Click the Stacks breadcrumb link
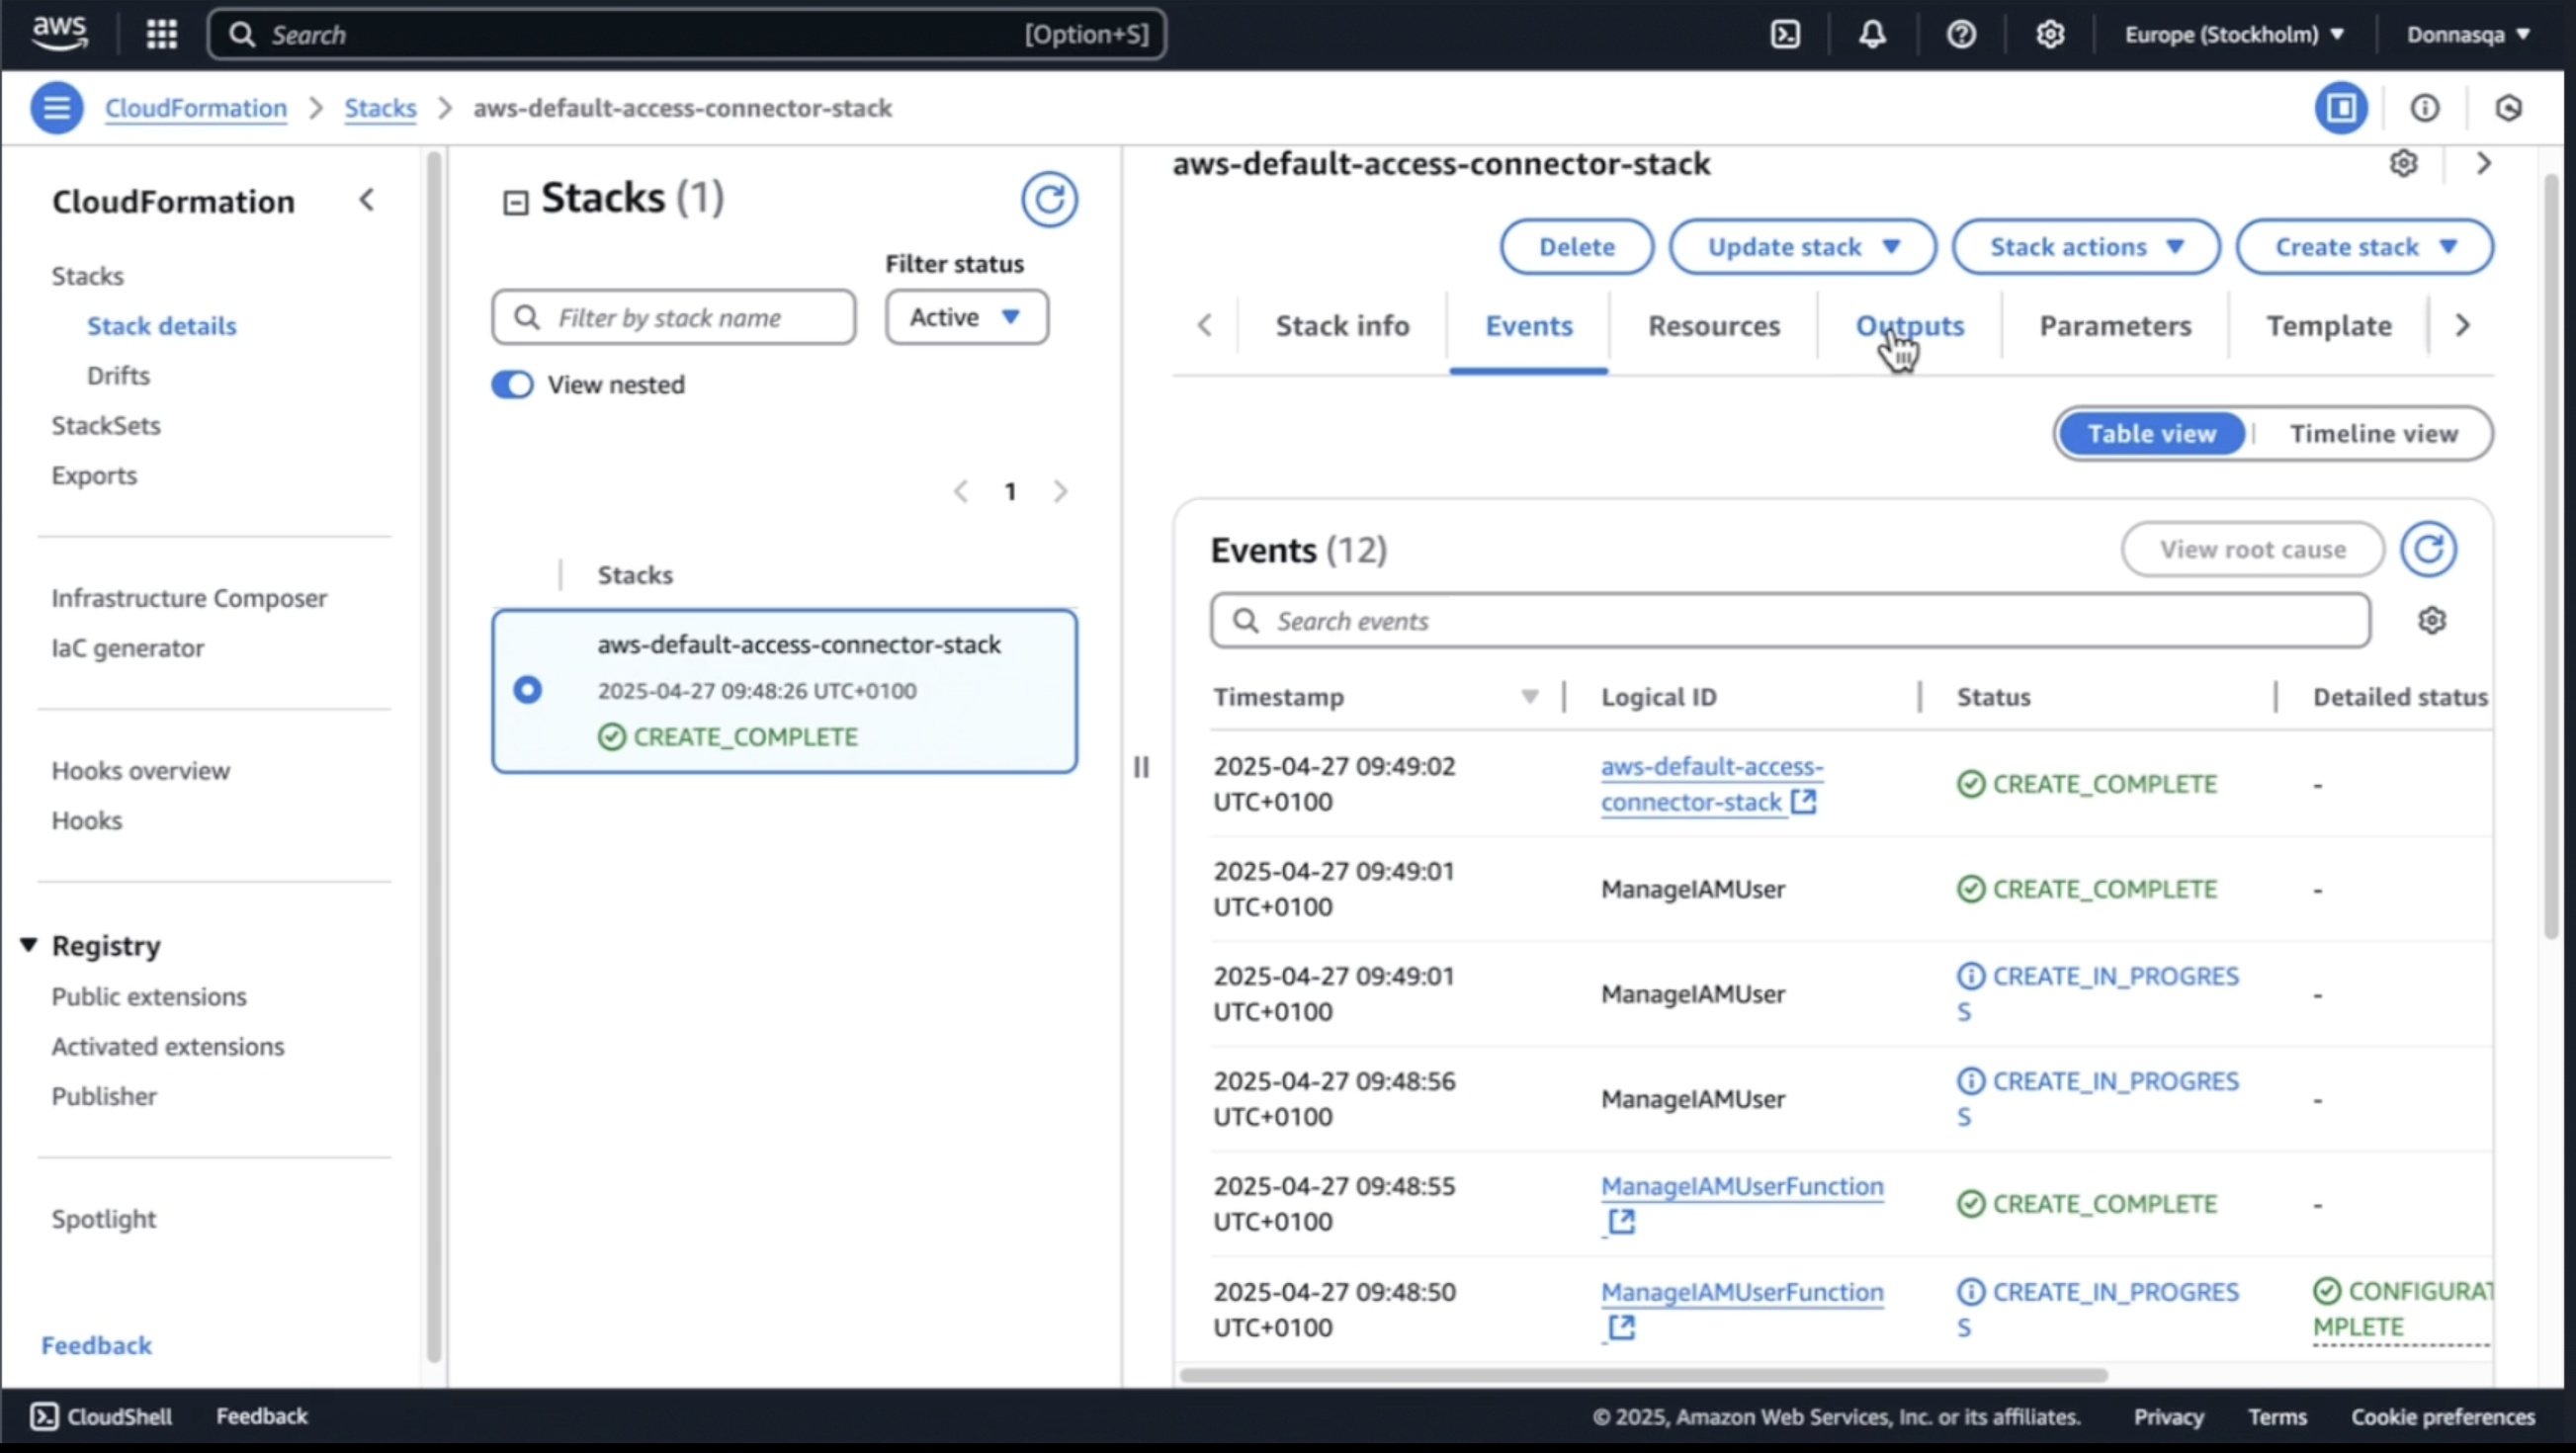2576x1453 pixels. click(380, 107)
